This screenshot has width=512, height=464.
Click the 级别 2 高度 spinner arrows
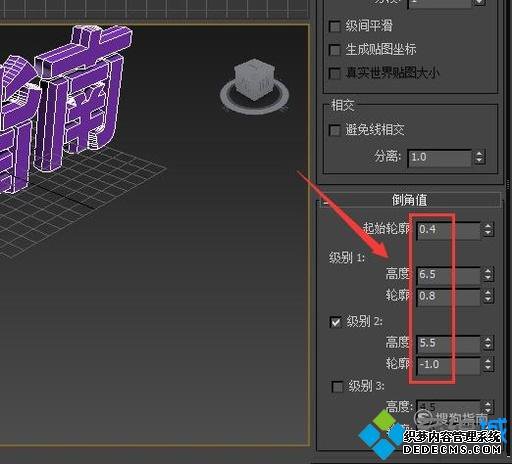488,343
